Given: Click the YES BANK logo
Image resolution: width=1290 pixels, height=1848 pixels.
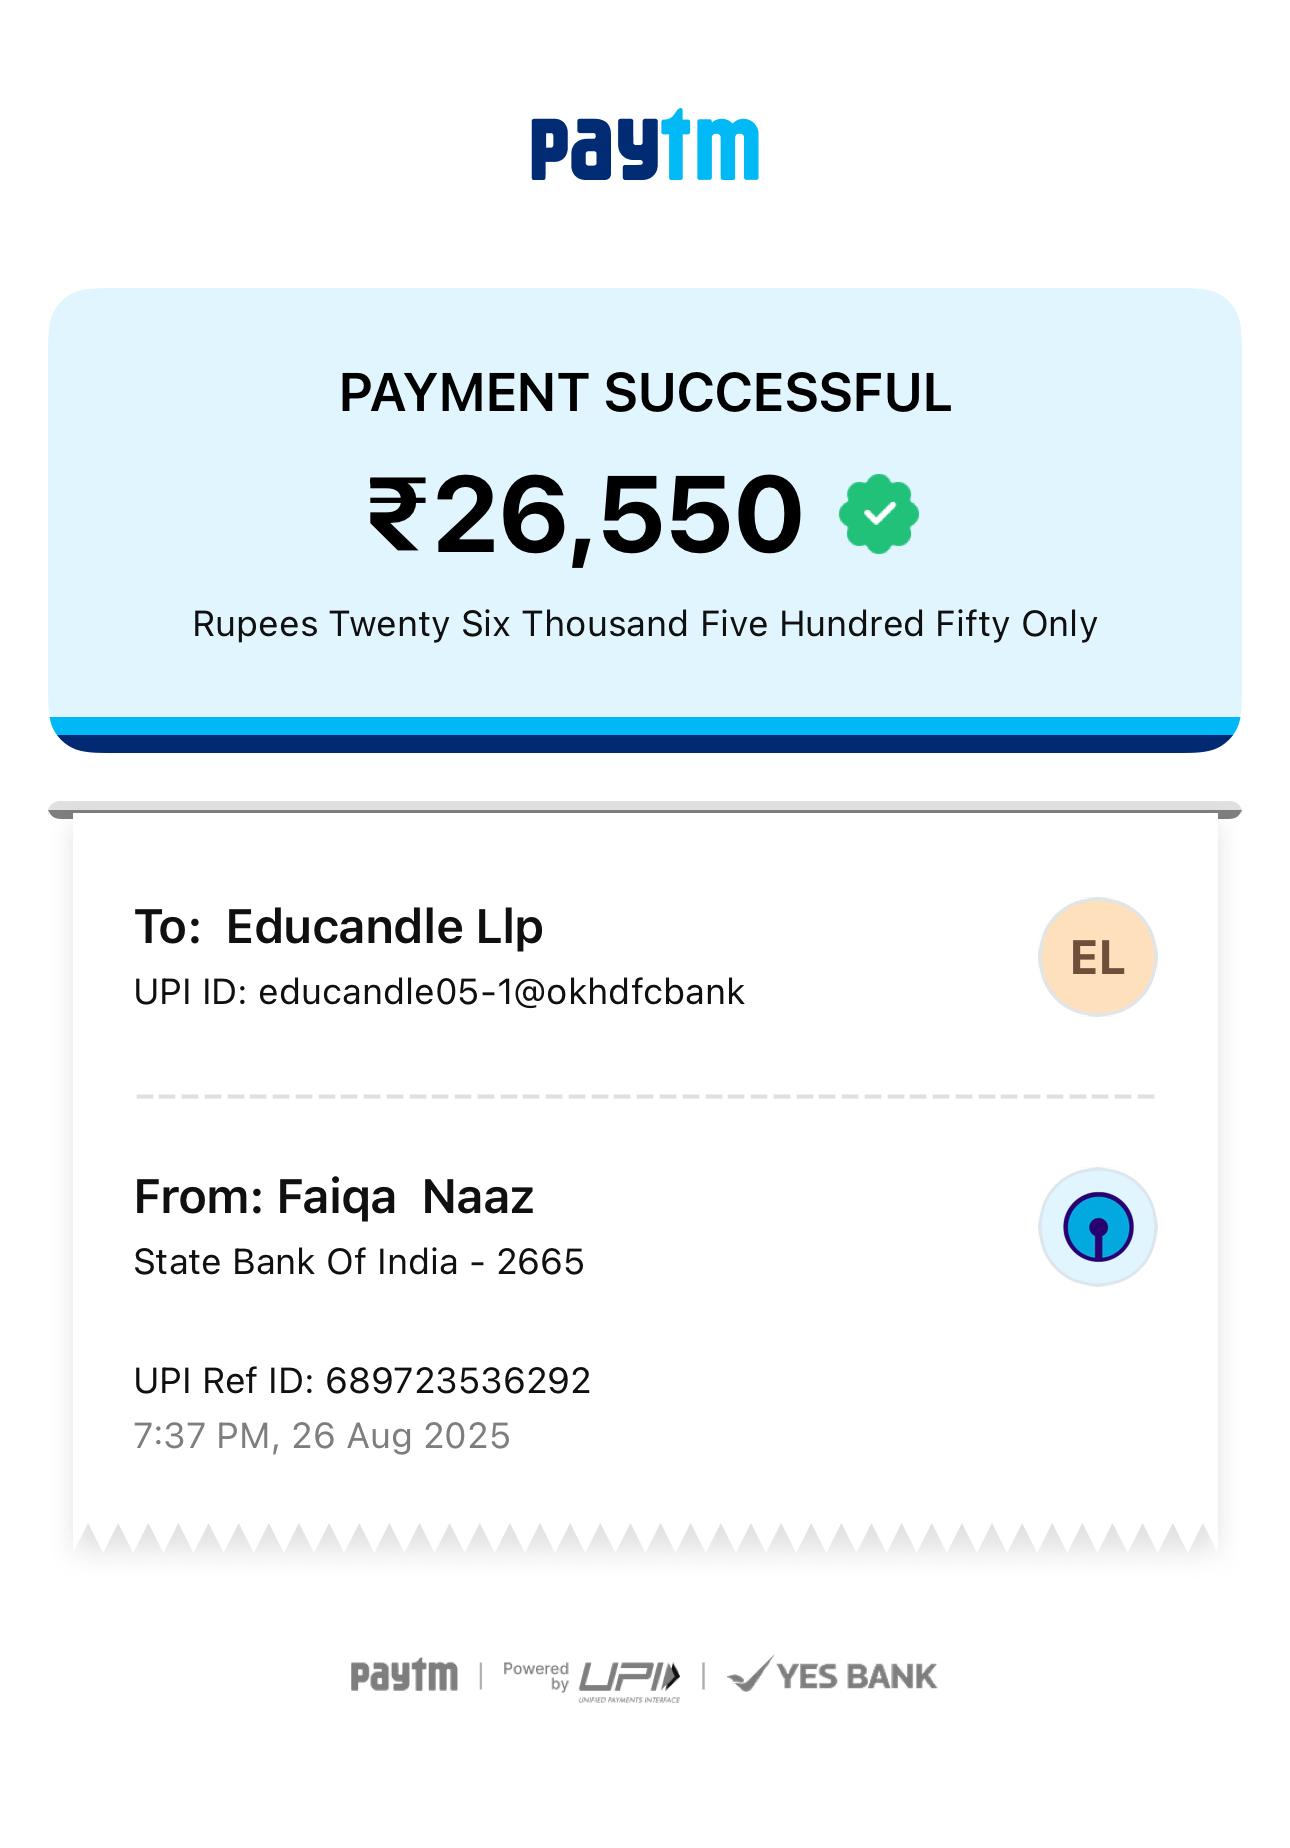Looking at the screenshot, I should pos(832,1676).
